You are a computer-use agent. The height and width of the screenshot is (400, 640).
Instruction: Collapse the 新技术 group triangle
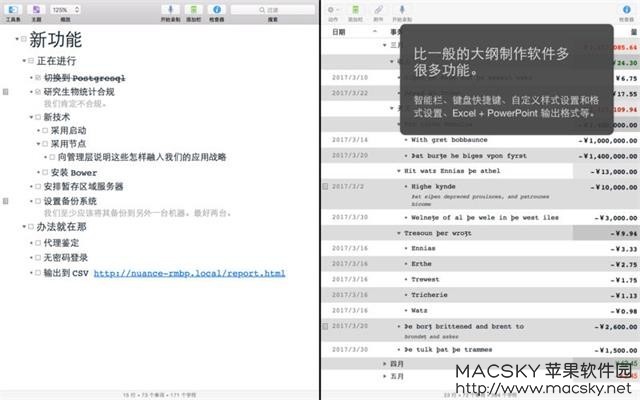click(31, 117)
